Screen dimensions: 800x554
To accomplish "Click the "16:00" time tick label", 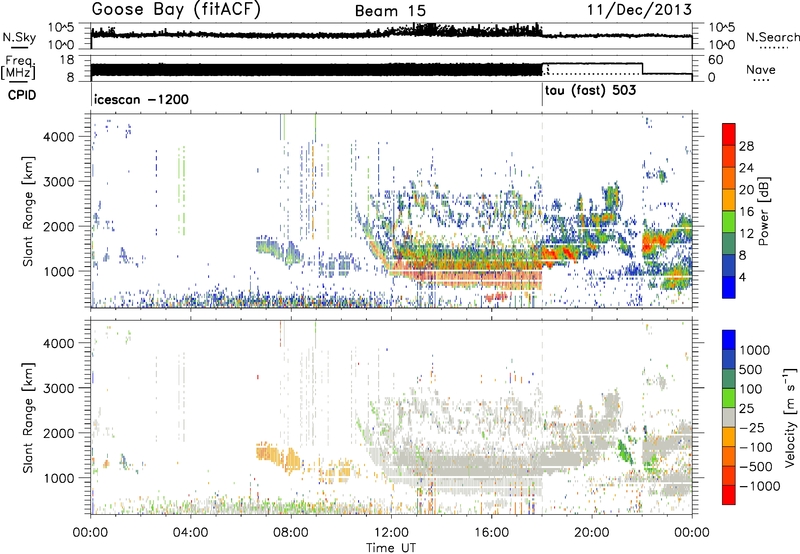I will (491, 533).
